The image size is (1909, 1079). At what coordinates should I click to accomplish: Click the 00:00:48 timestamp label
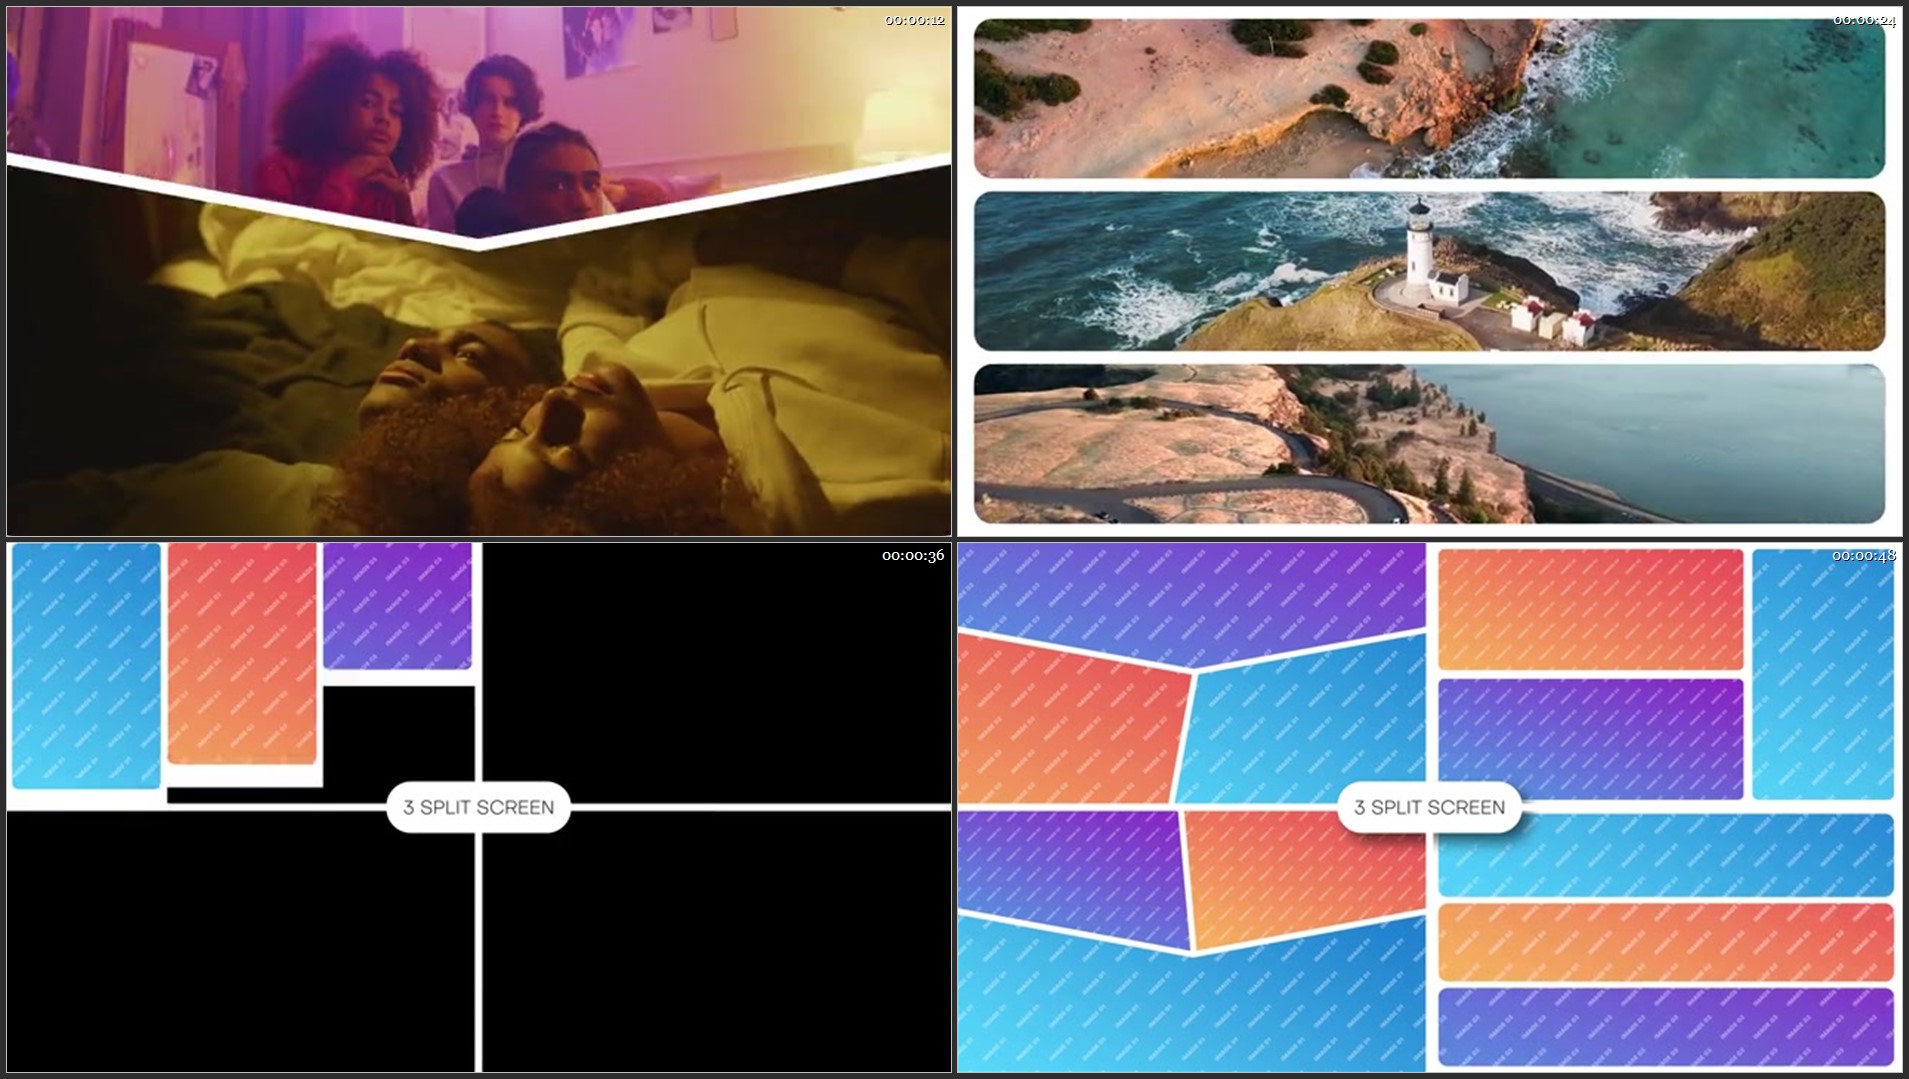click(x=1863, y=555)
